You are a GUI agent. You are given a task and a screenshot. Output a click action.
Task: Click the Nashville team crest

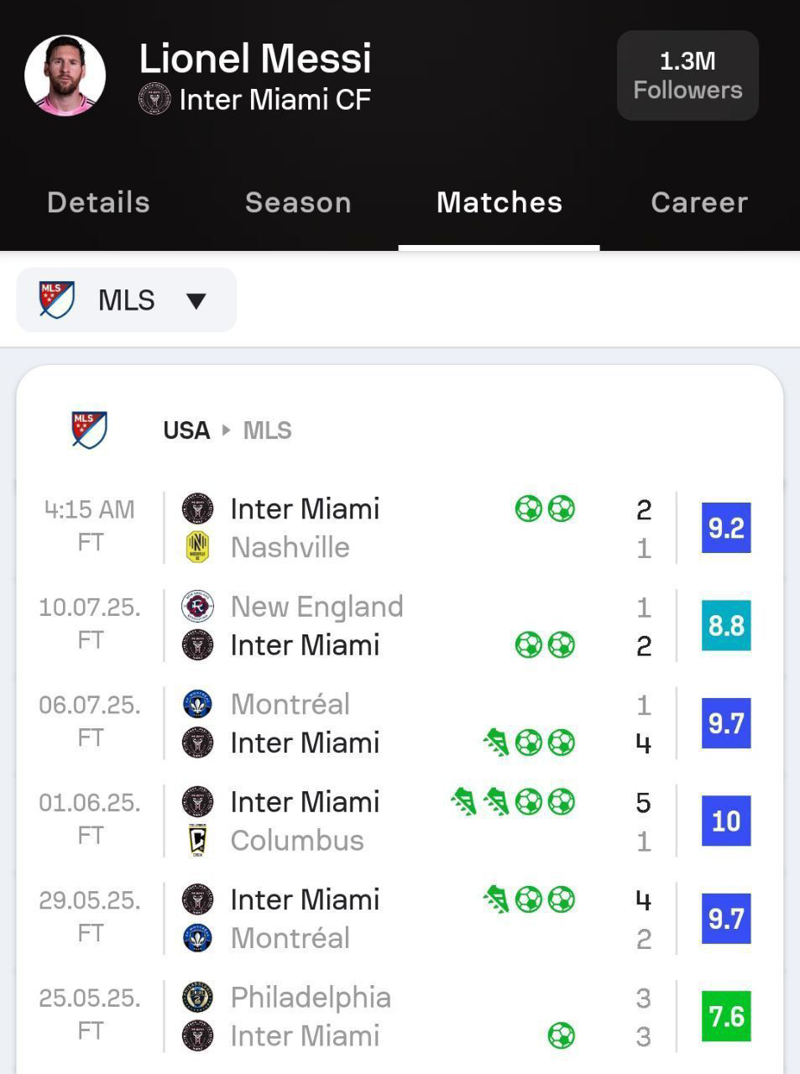(x=198, y=548)
